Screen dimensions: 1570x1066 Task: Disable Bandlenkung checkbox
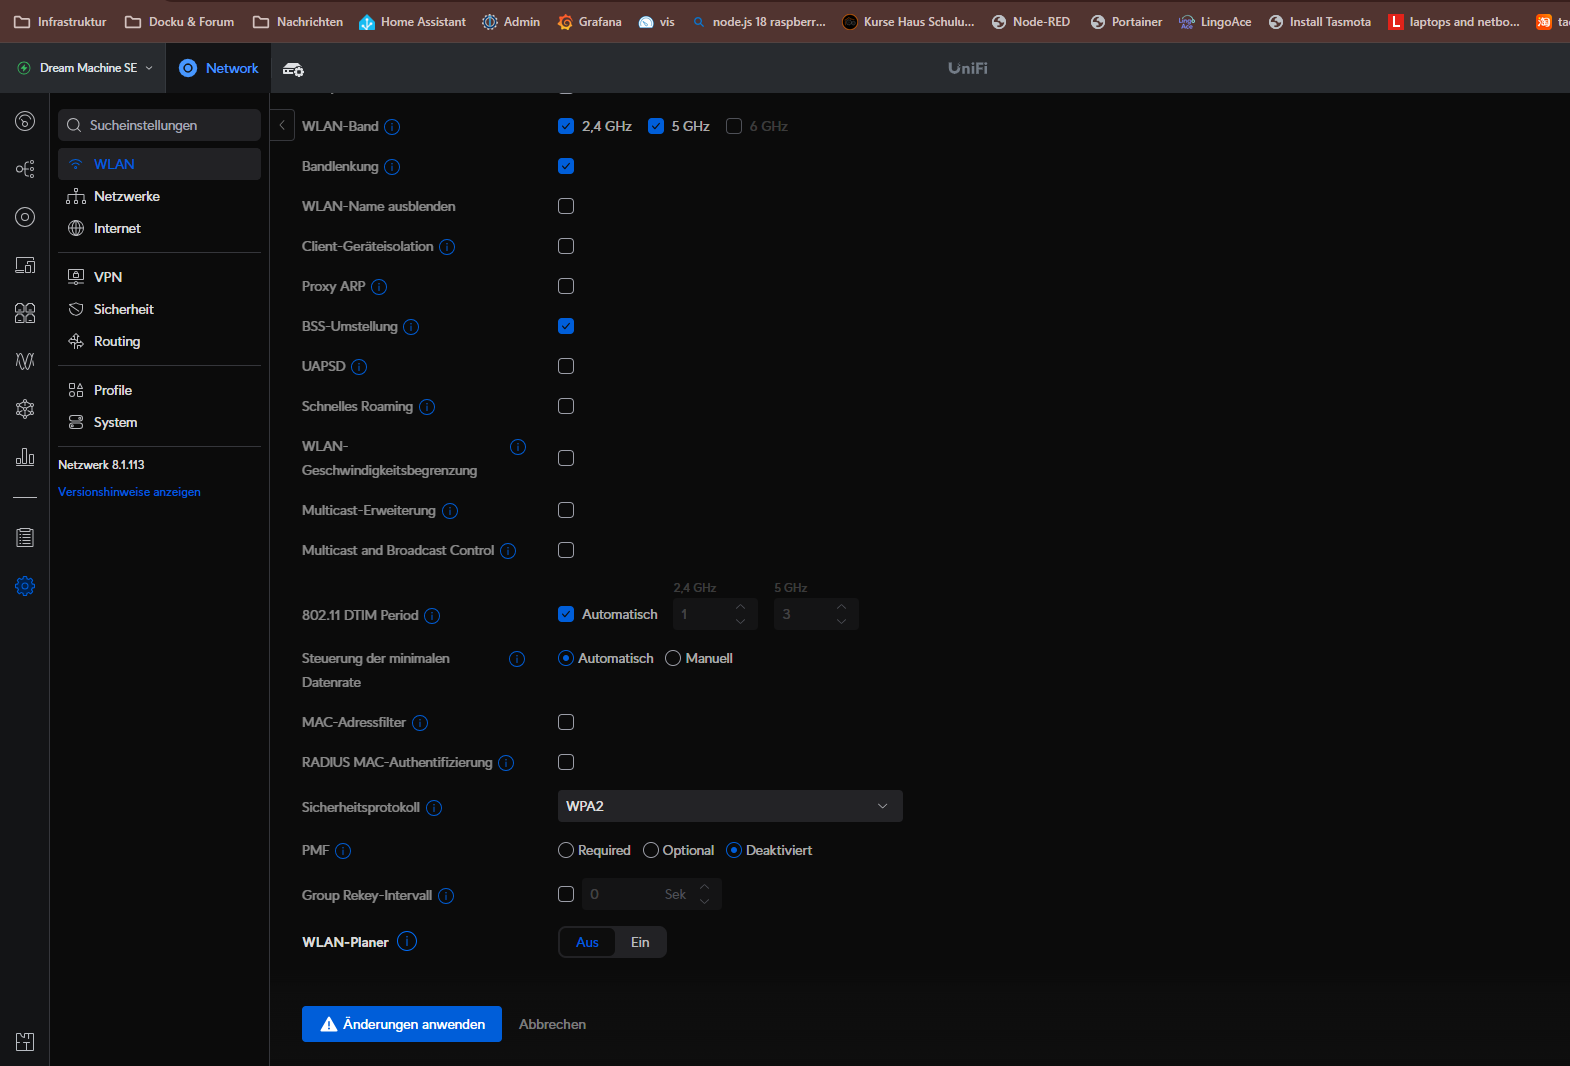pos(566,166)
